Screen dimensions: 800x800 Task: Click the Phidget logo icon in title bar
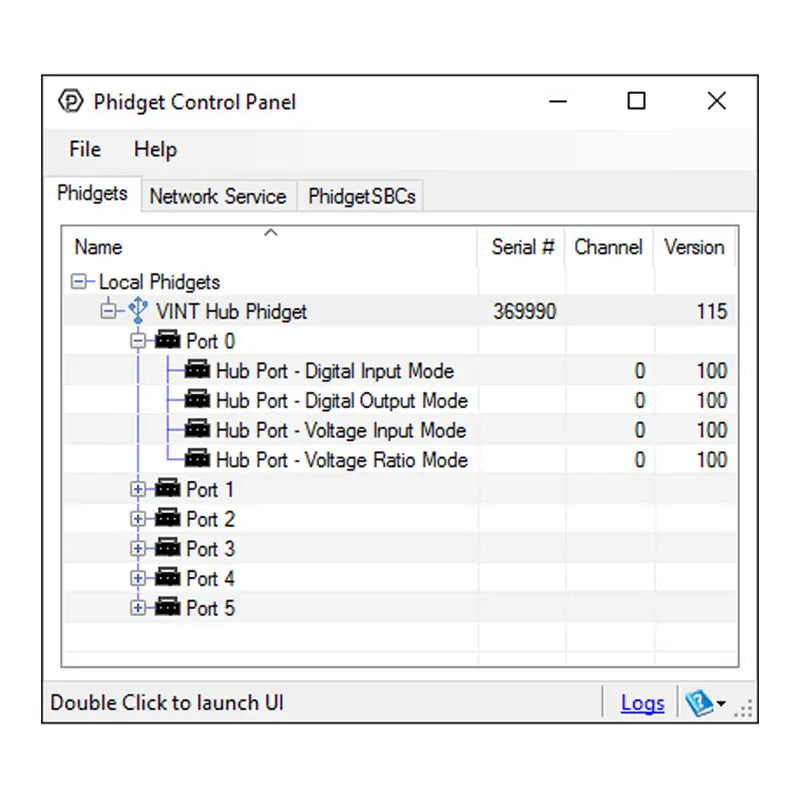tap(70, 101)
